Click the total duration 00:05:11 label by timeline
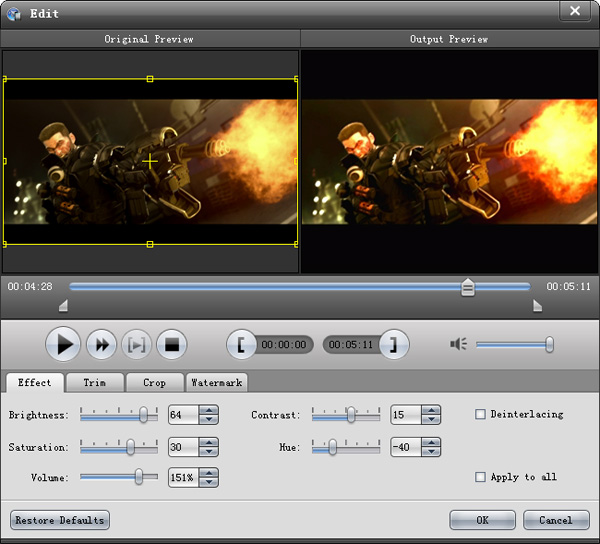 [x=568, y=287]
